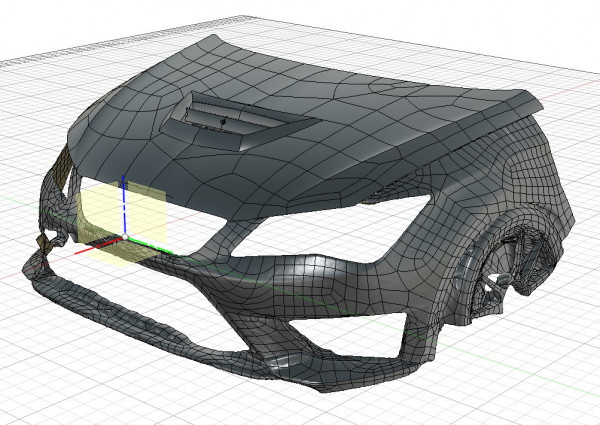Select the hood surface left of the scoop
The width and height of the screenshot is (600, 425).
pyautogui.click(x=130, y=130)
